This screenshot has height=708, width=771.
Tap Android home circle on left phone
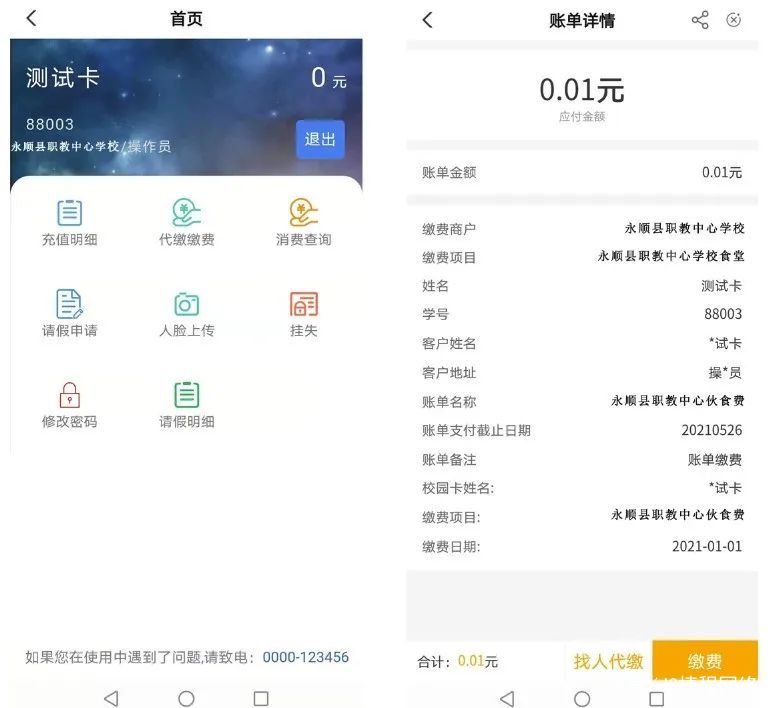coord(186,698)
